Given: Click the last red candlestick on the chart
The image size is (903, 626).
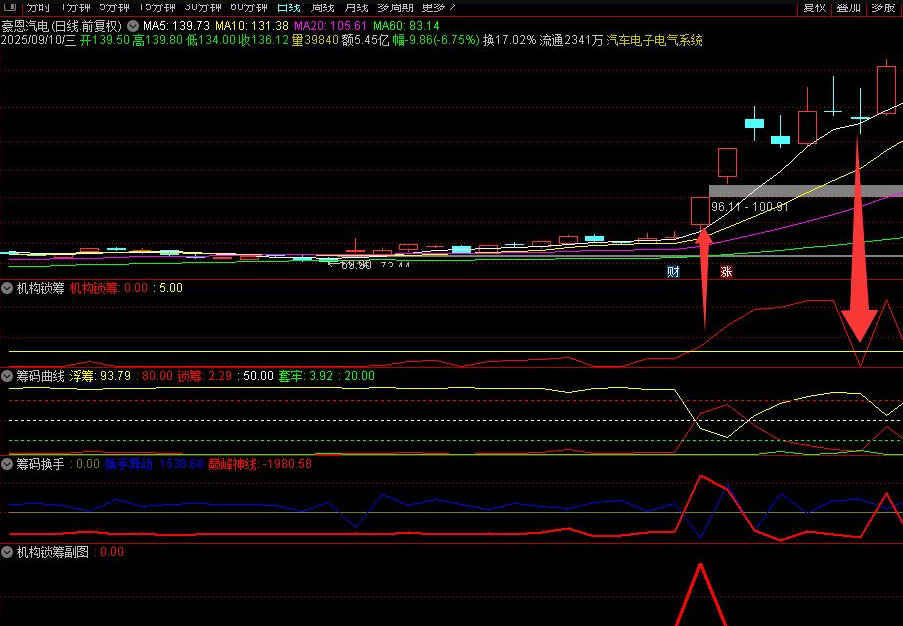Looking at the screenshot, I should coord(886,88).
